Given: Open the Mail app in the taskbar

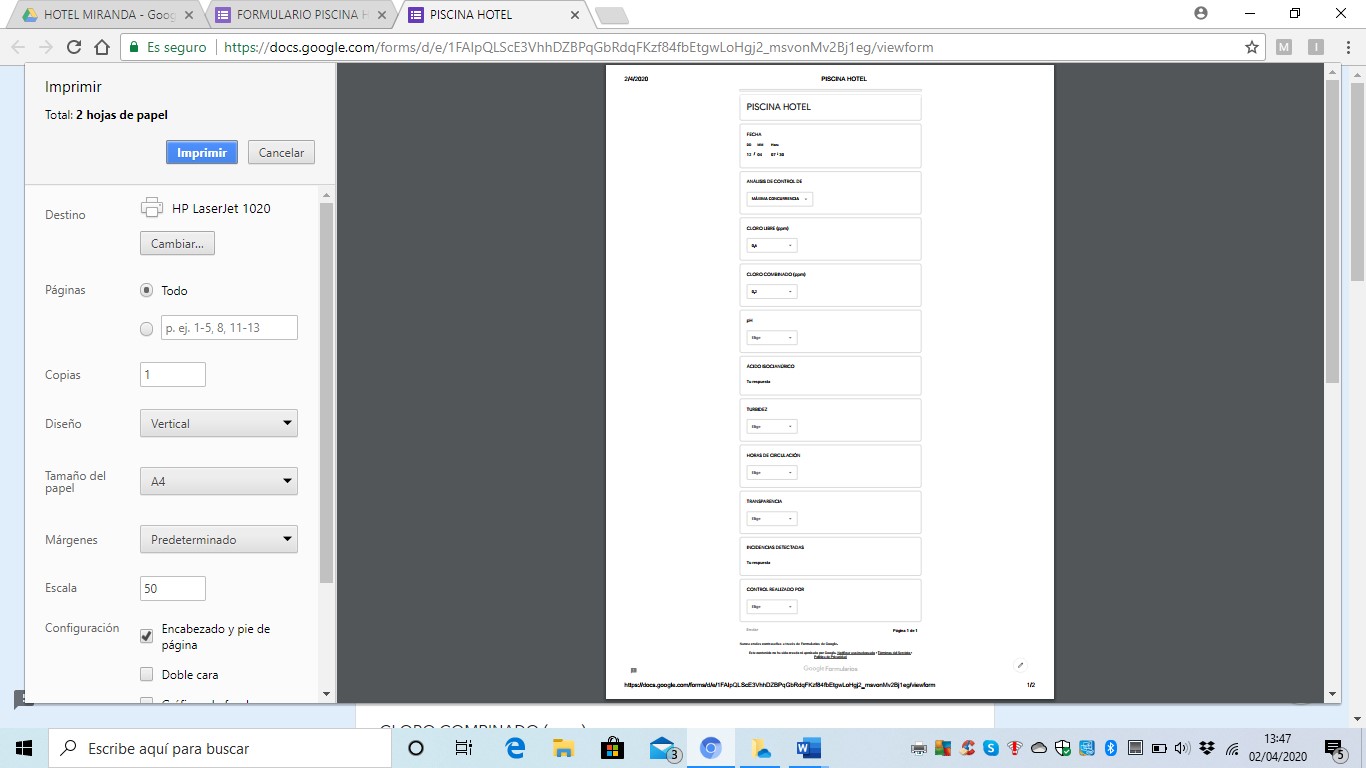Looking at the screenshot, I should coord(661,748).
